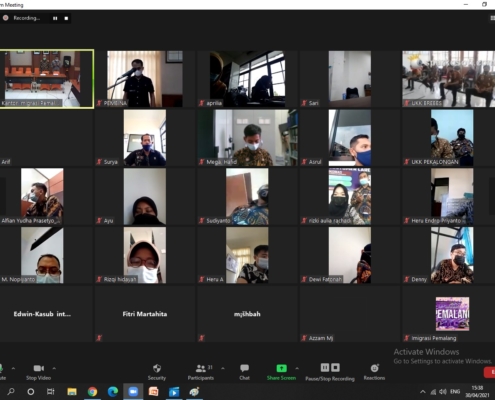Open the Participants panel
The image size is (495, 400).
pyautogui.click(x=201, y=372)
